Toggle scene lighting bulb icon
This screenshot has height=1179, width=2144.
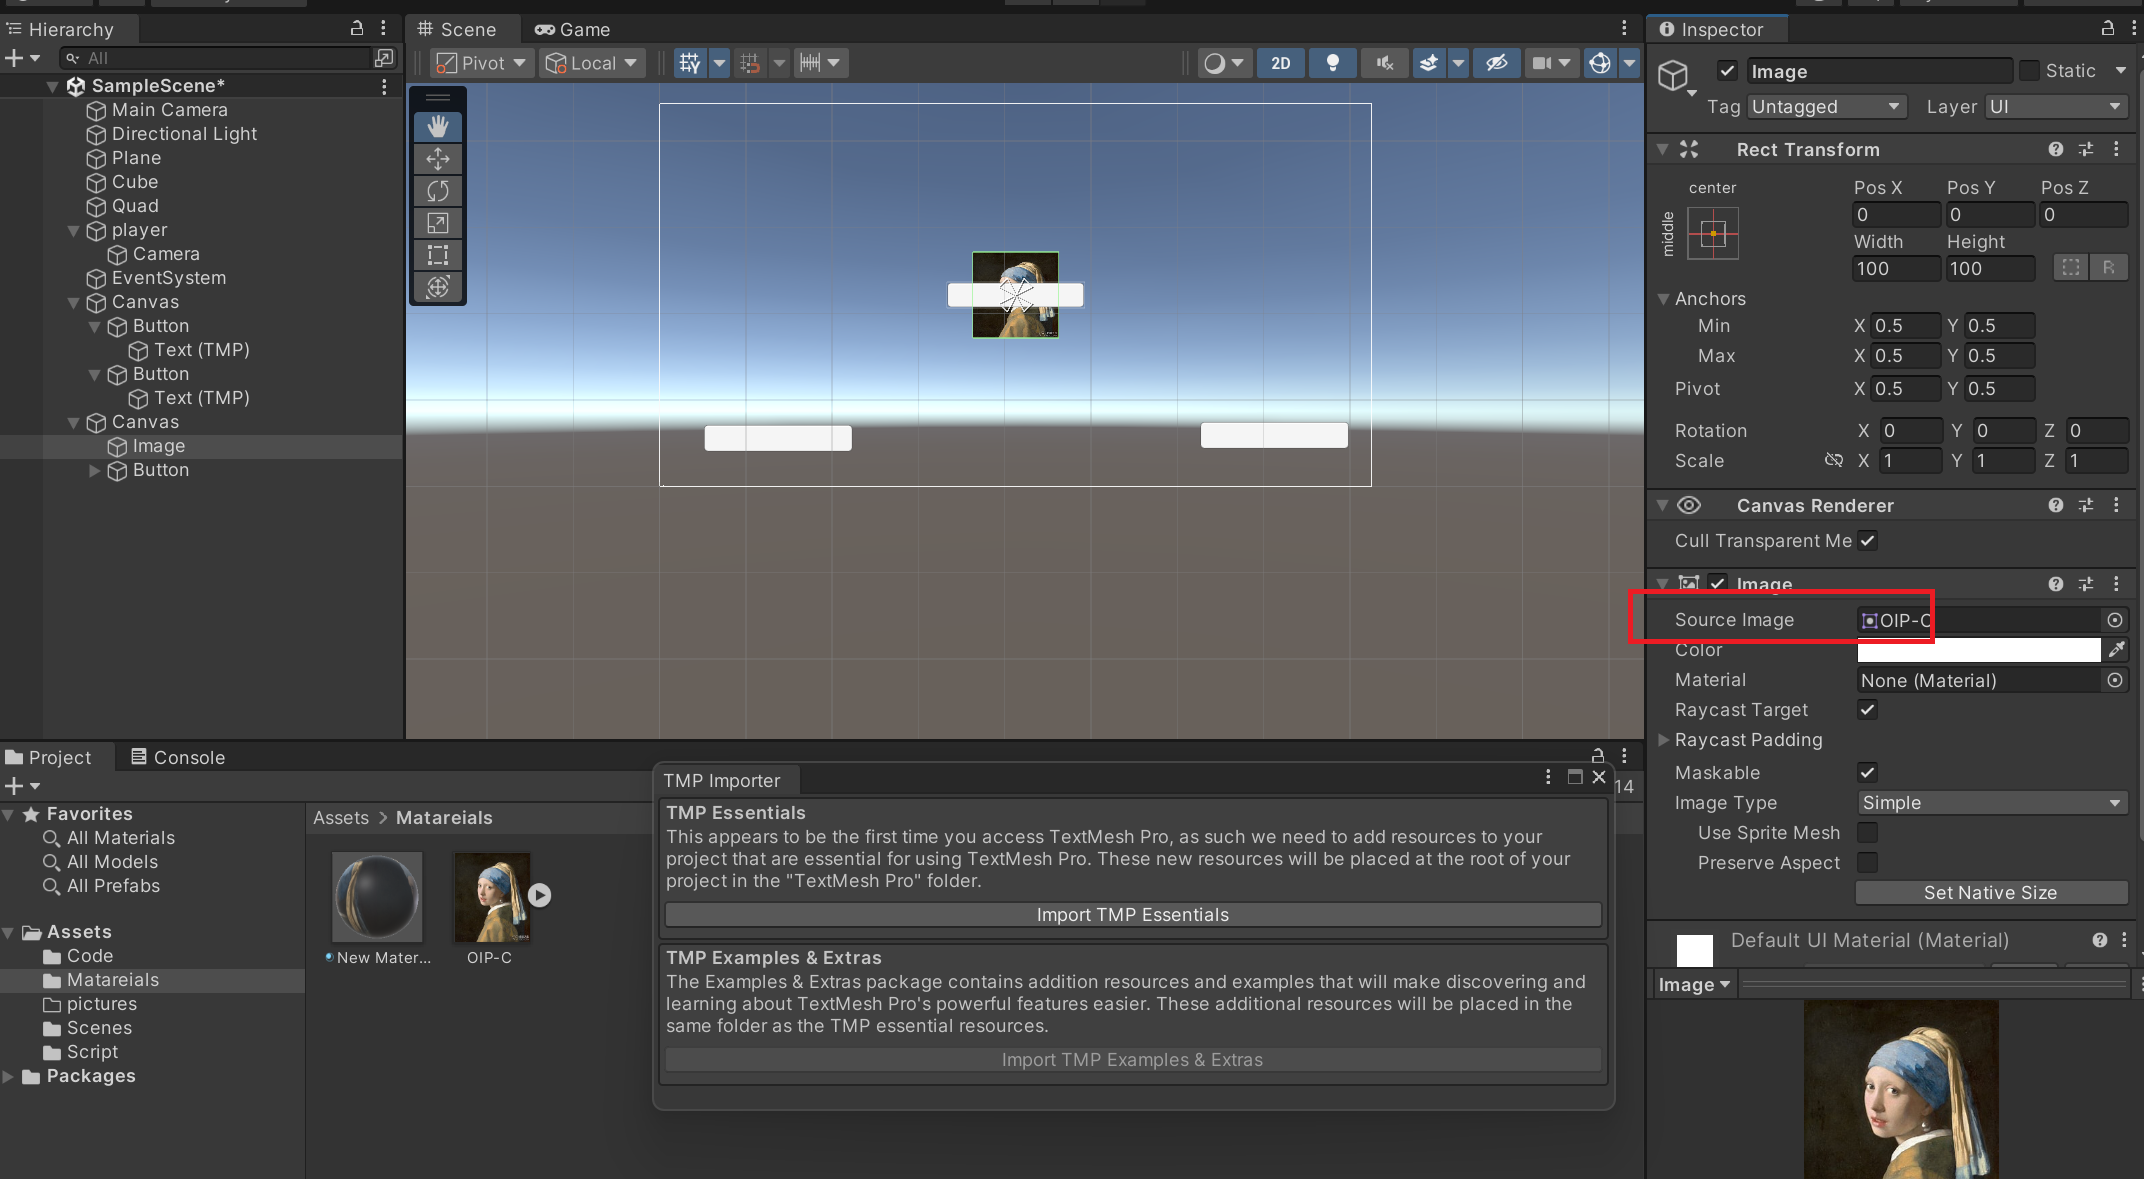point(1332,63)
